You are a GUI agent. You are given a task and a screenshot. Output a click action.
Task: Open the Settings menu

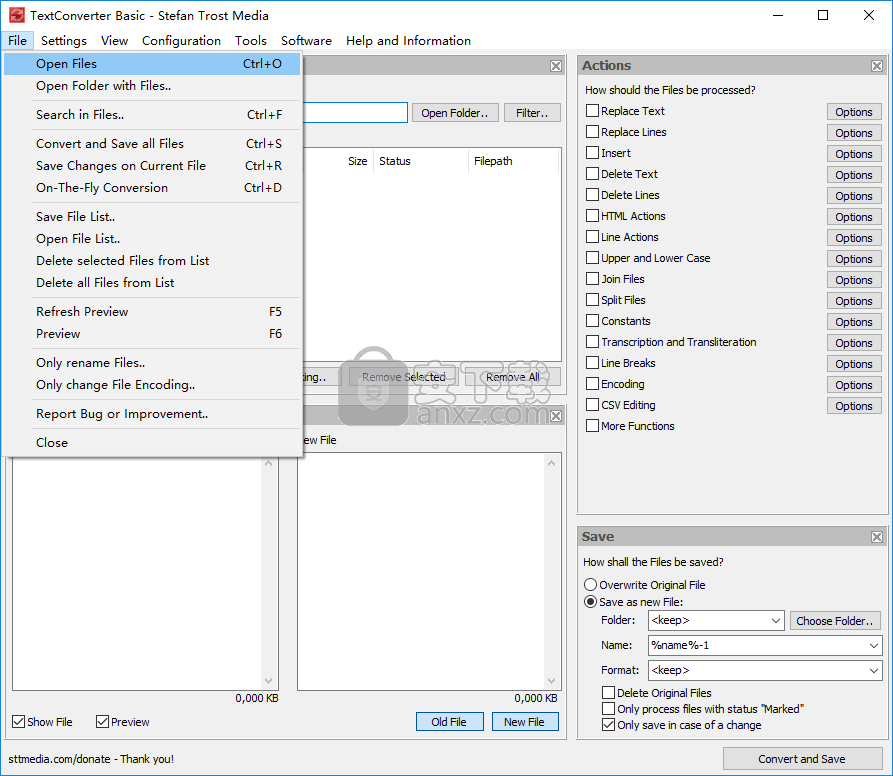(x=64, y=40)
